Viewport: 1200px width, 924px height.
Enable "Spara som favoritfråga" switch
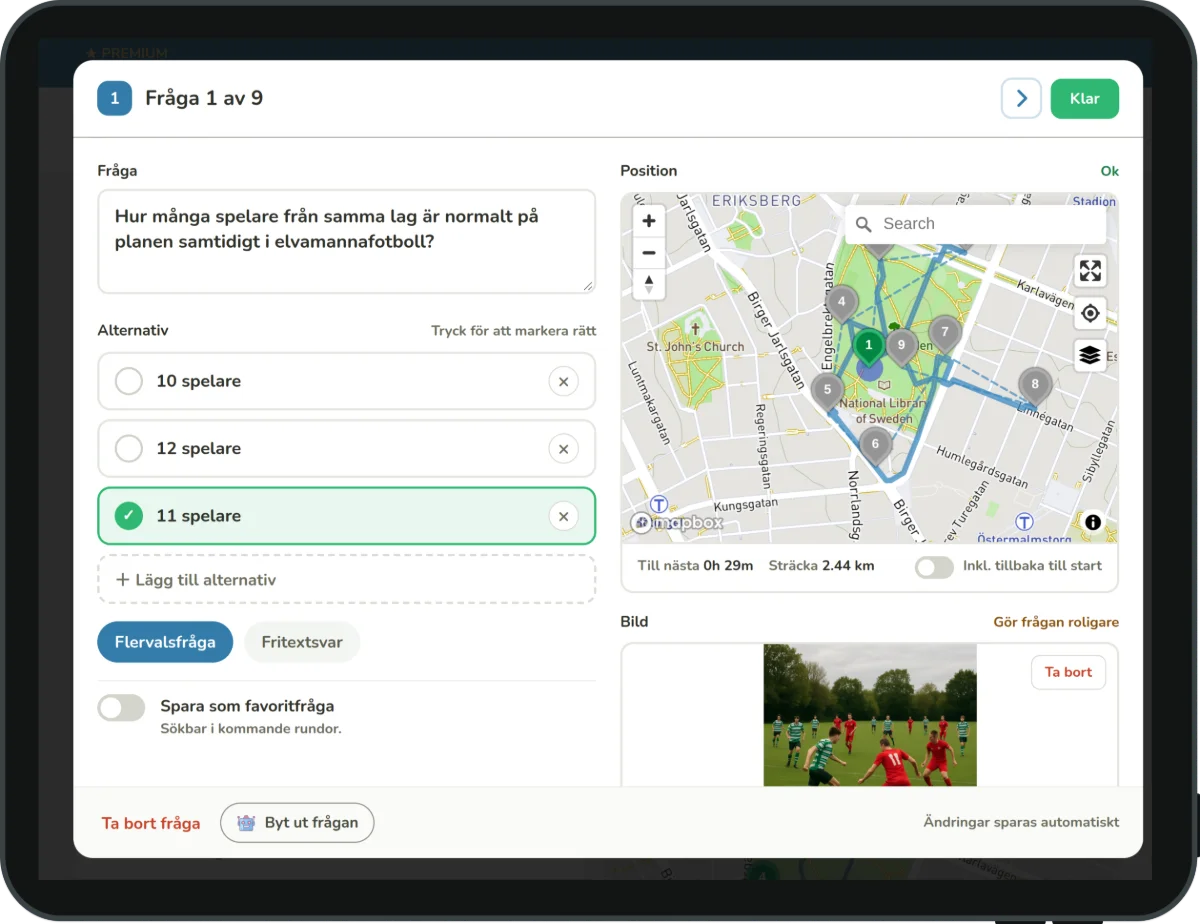point(121,708)
